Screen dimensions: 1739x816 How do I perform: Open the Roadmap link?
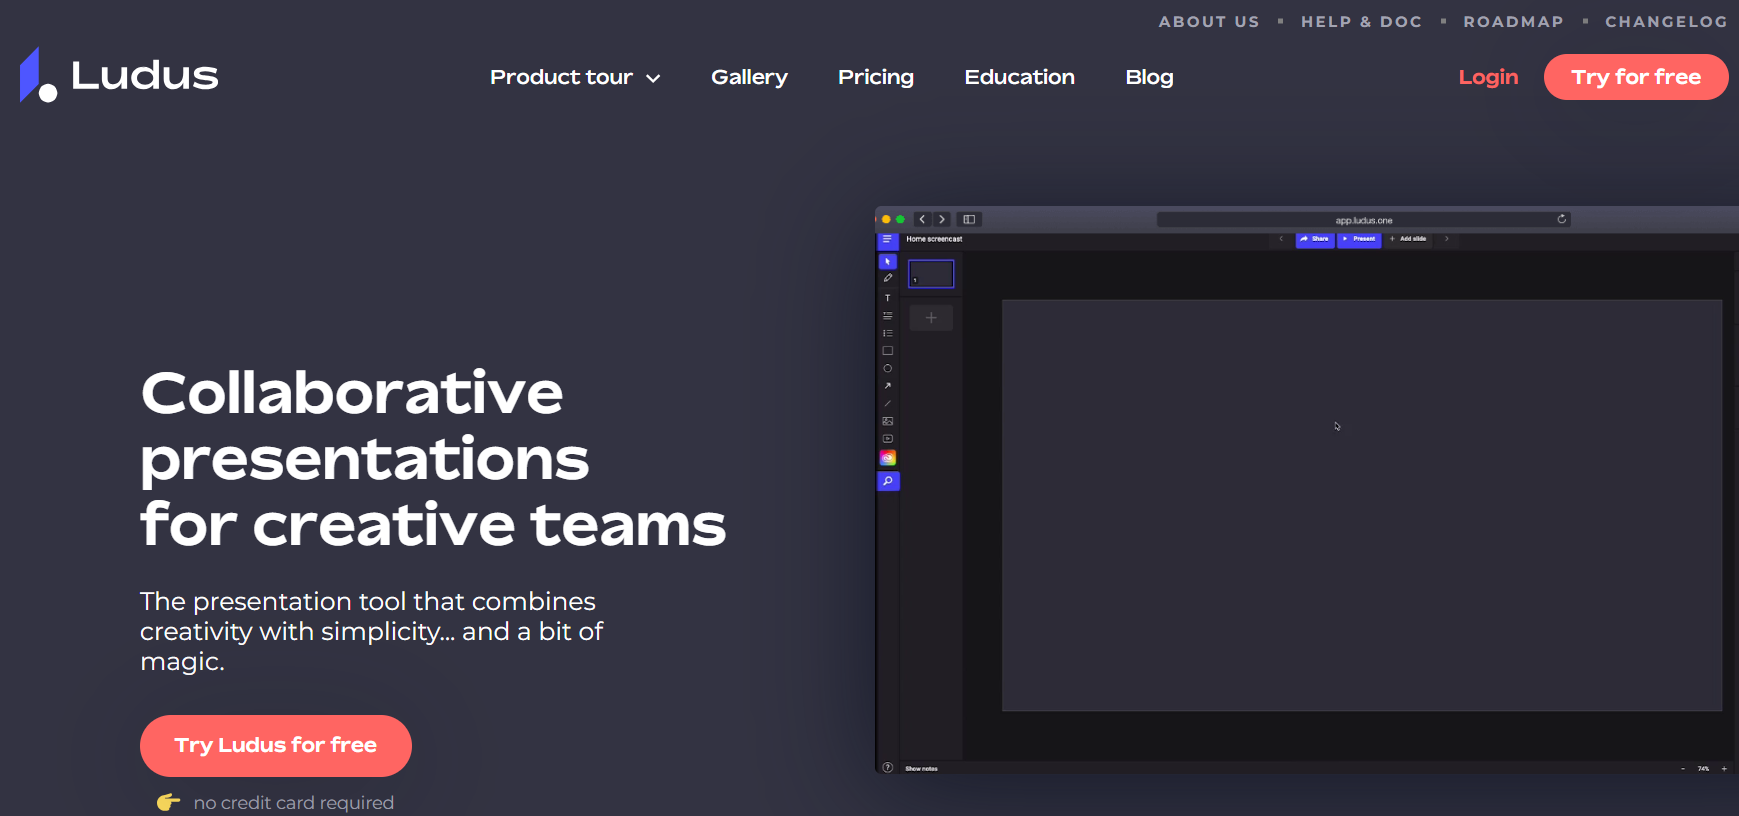click(x=1513, y=21)
